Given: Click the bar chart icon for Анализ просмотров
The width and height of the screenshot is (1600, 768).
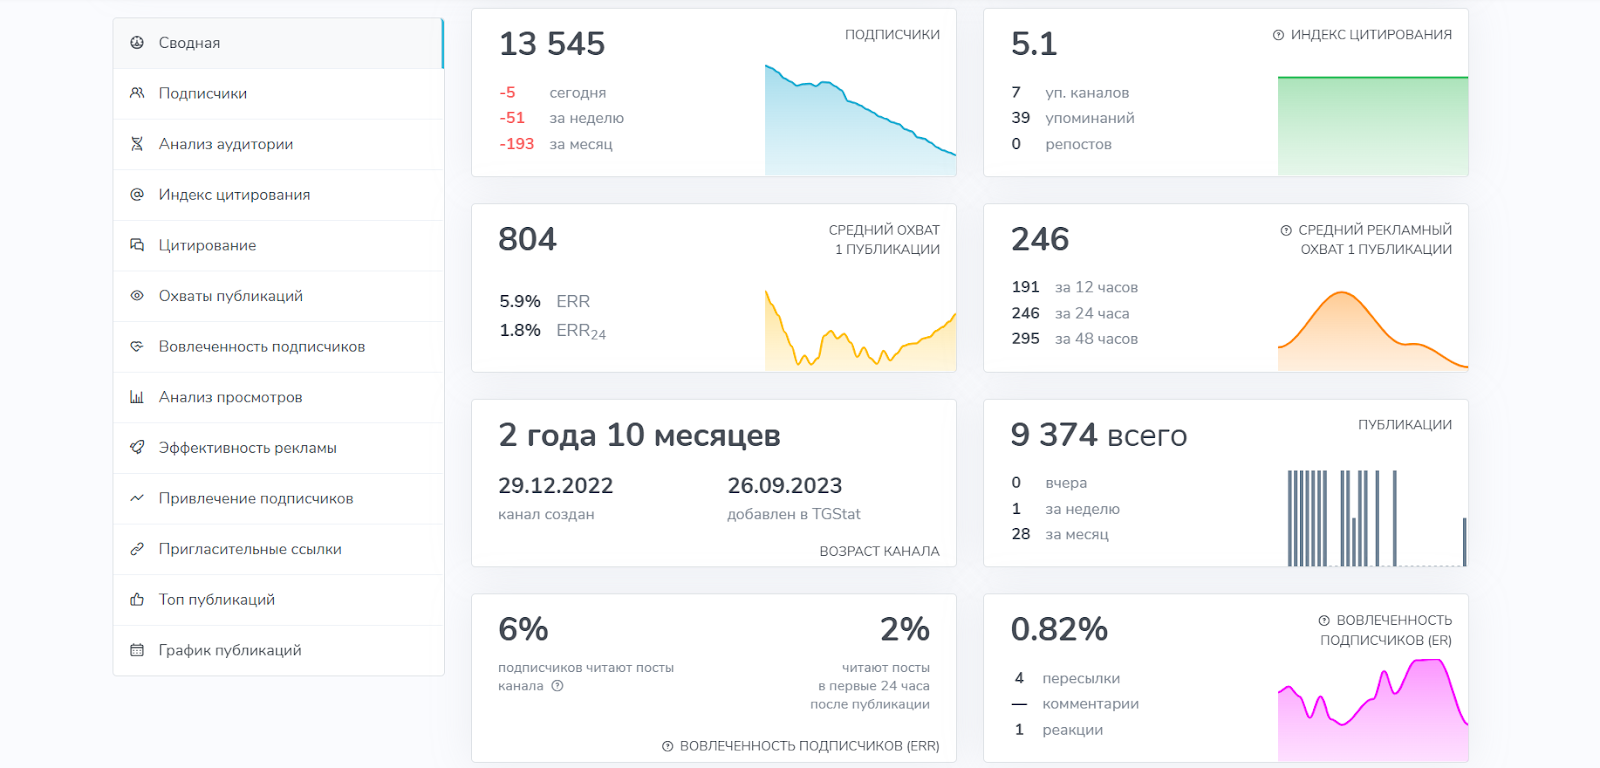Looking at the screenshot, I should coord(137,397).
